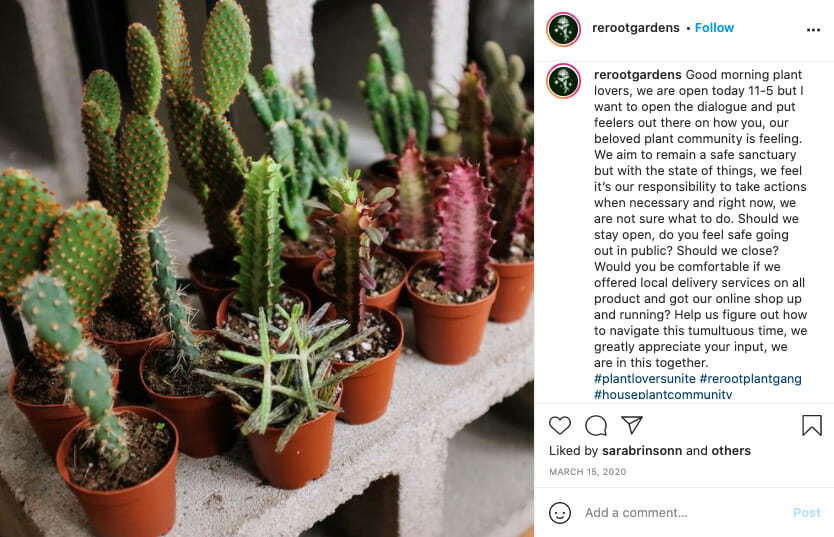Image resolution: width=834 pixels, height=537 pixels.
Task: Open the #houseplantcommunity hashtag
Action: [x=663, y=394]
